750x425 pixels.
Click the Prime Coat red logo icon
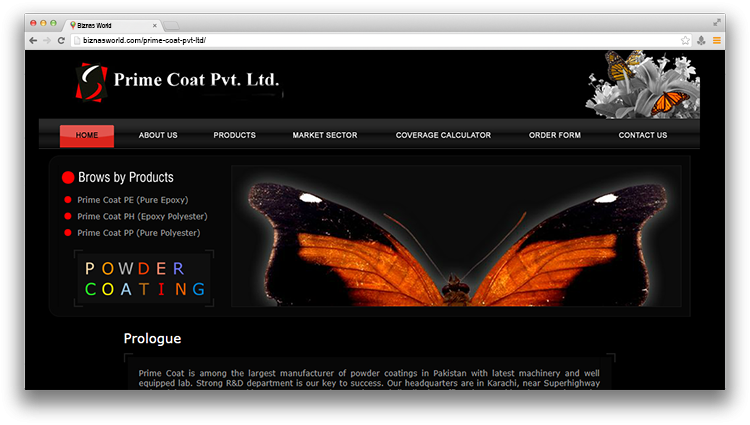pyautogui.click(x=91, y=81)
